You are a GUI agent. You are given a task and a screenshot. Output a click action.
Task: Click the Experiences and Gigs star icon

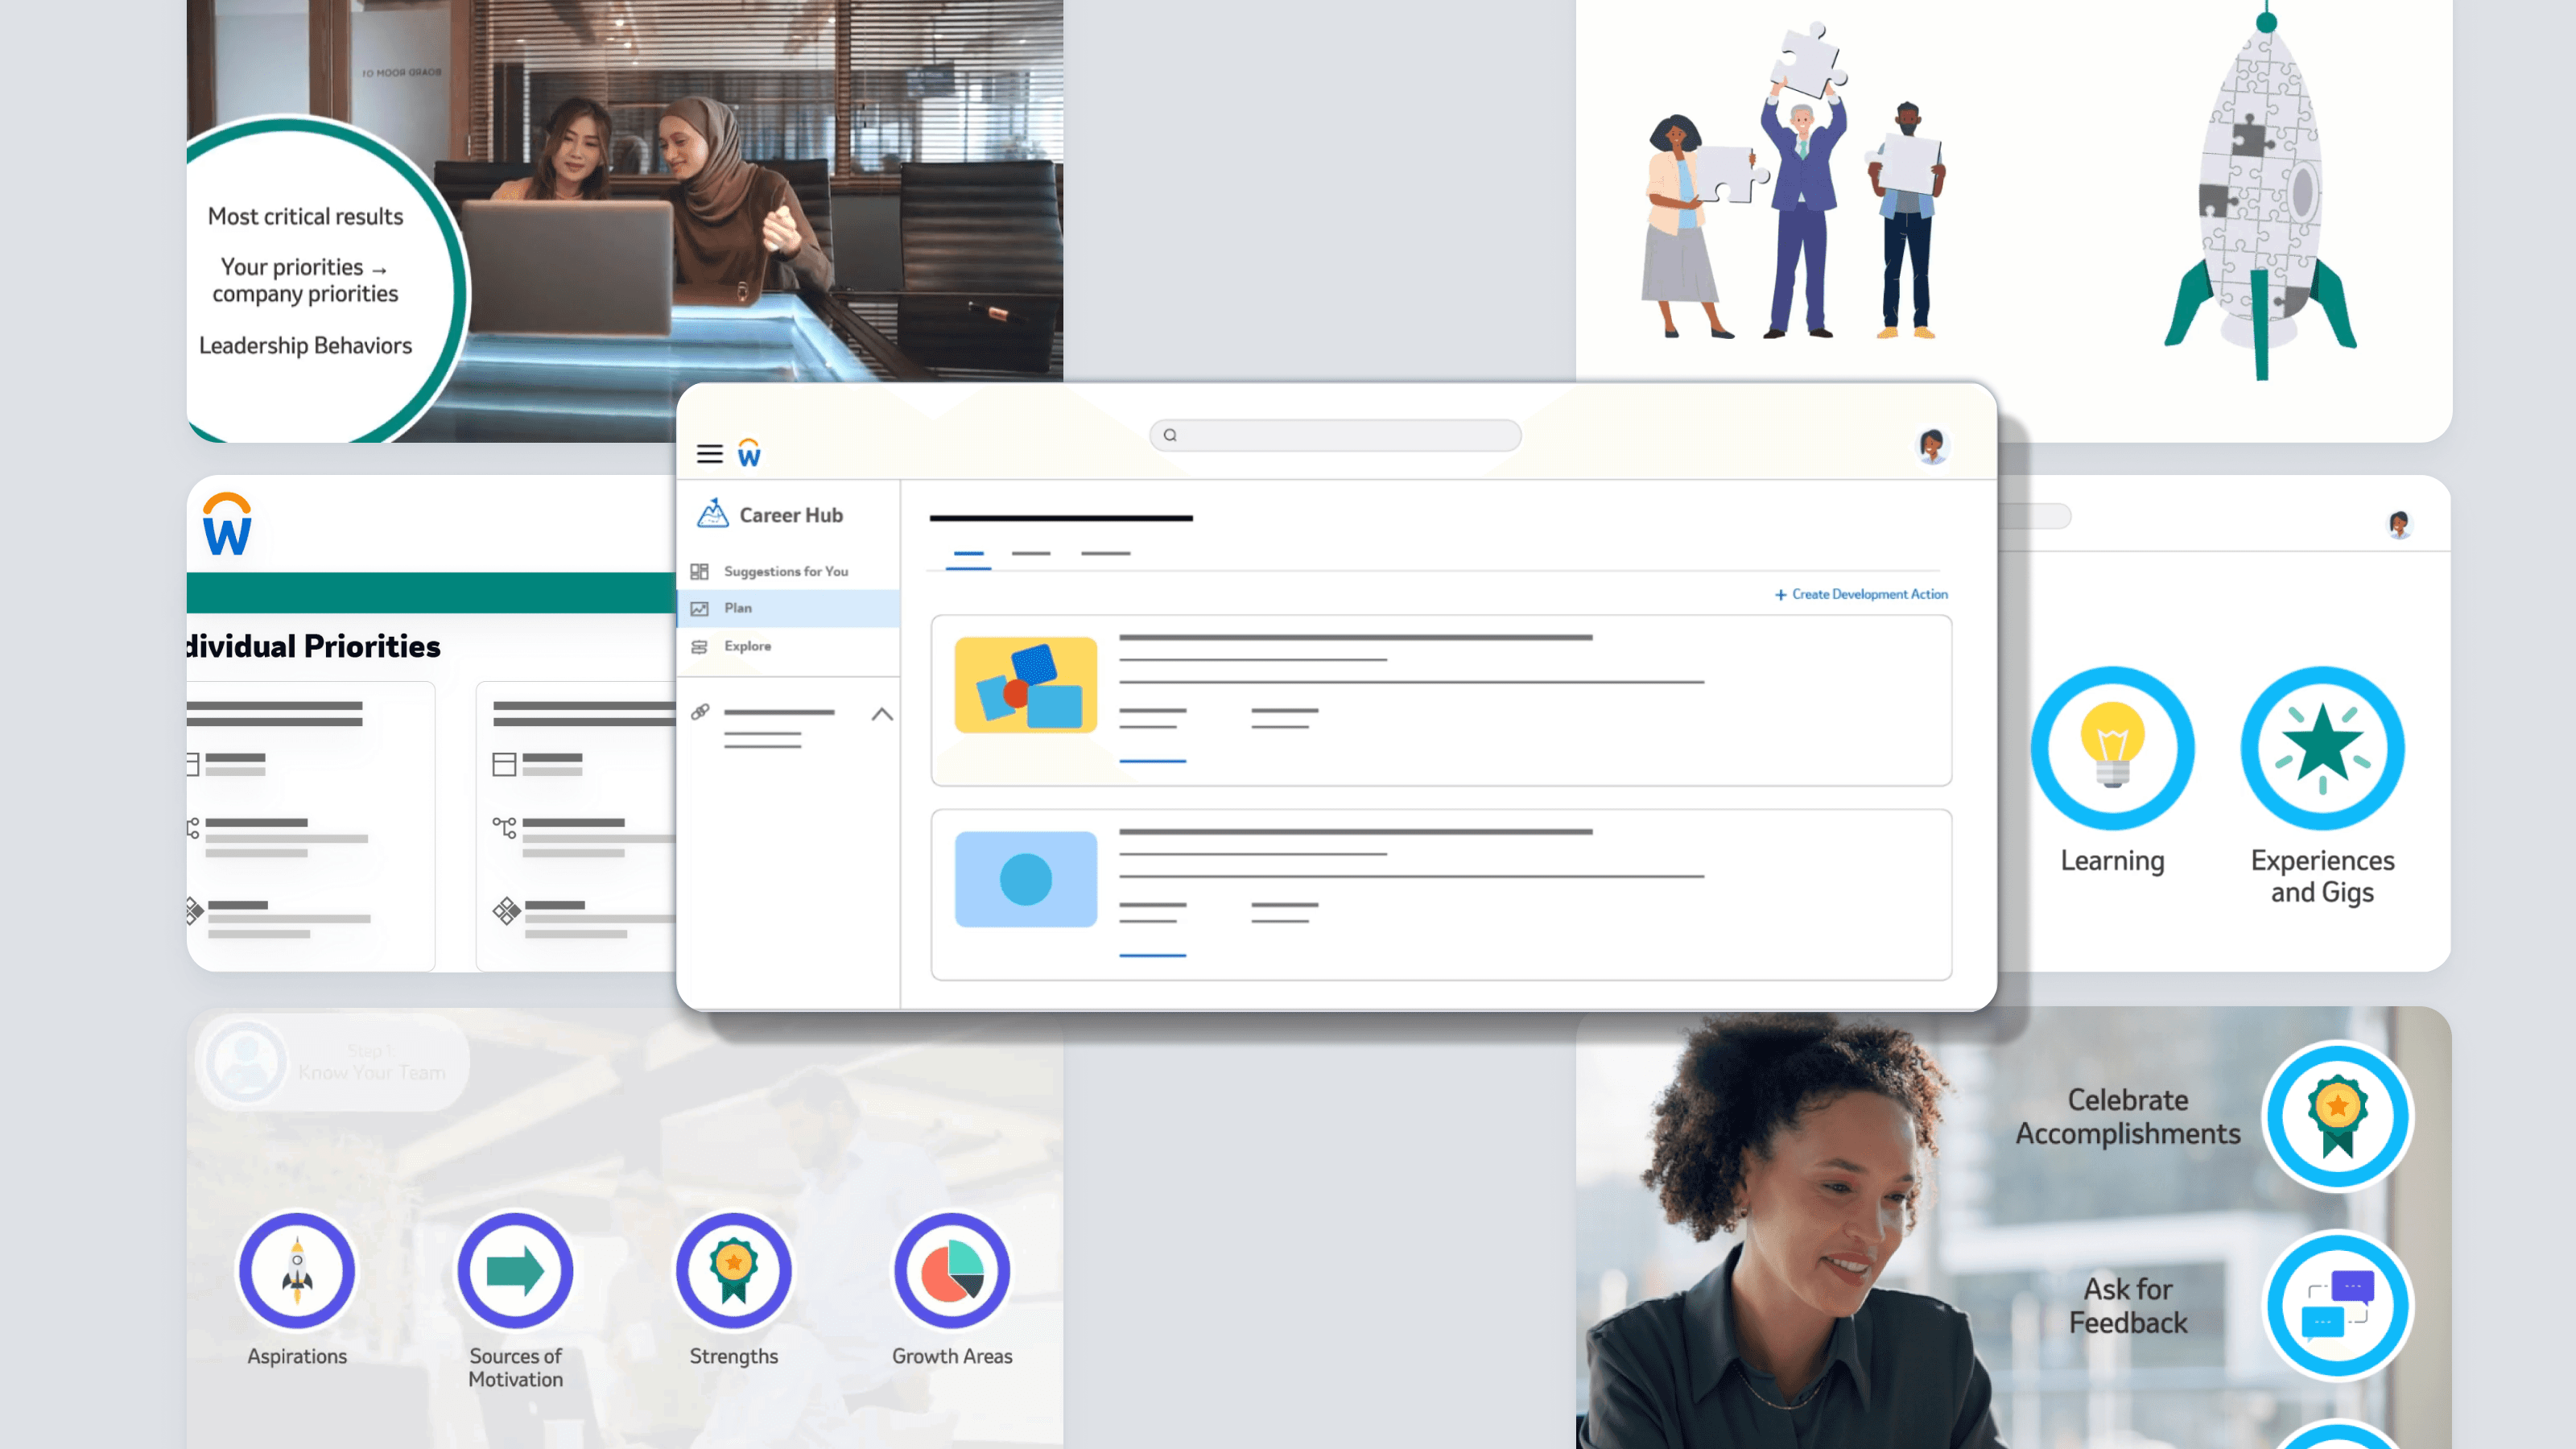[2322, 748]
